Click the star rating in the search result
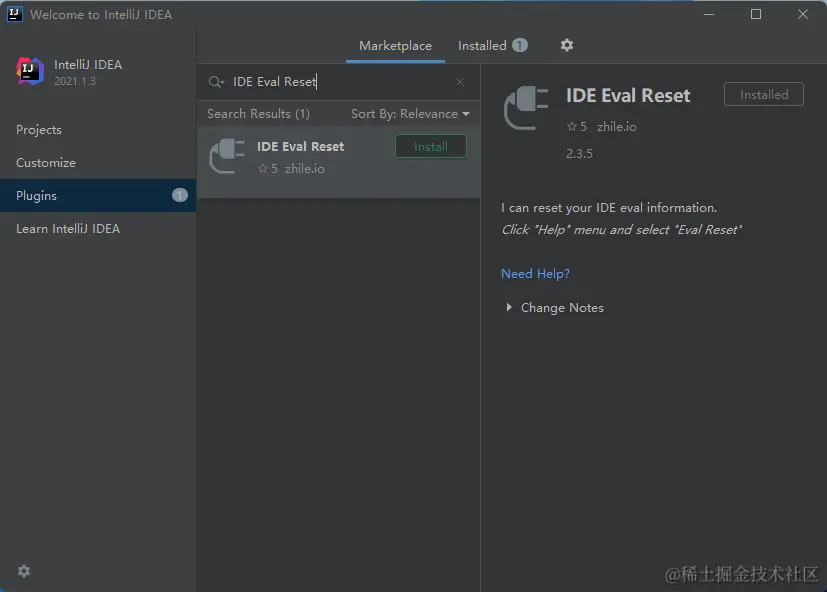This screenshot has height=592, width=827. tap(267, 169)
